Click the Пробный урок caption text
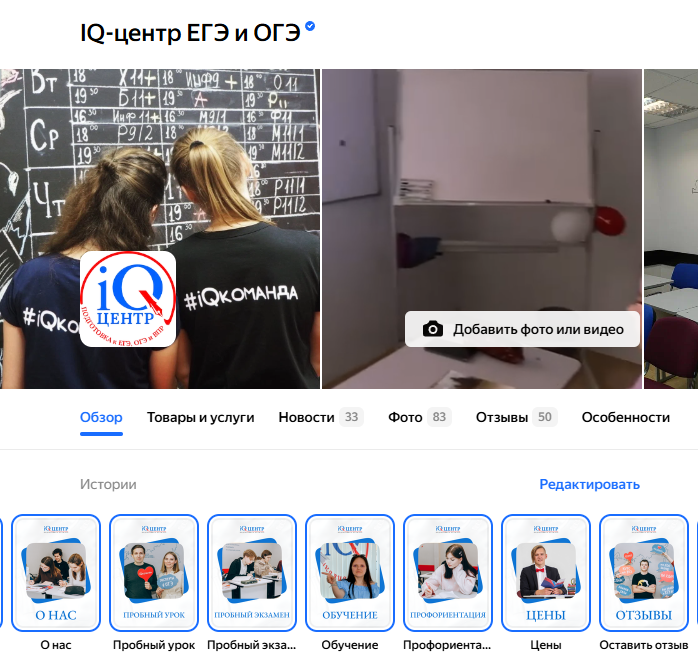698x671 pixels. pos(154,645)
